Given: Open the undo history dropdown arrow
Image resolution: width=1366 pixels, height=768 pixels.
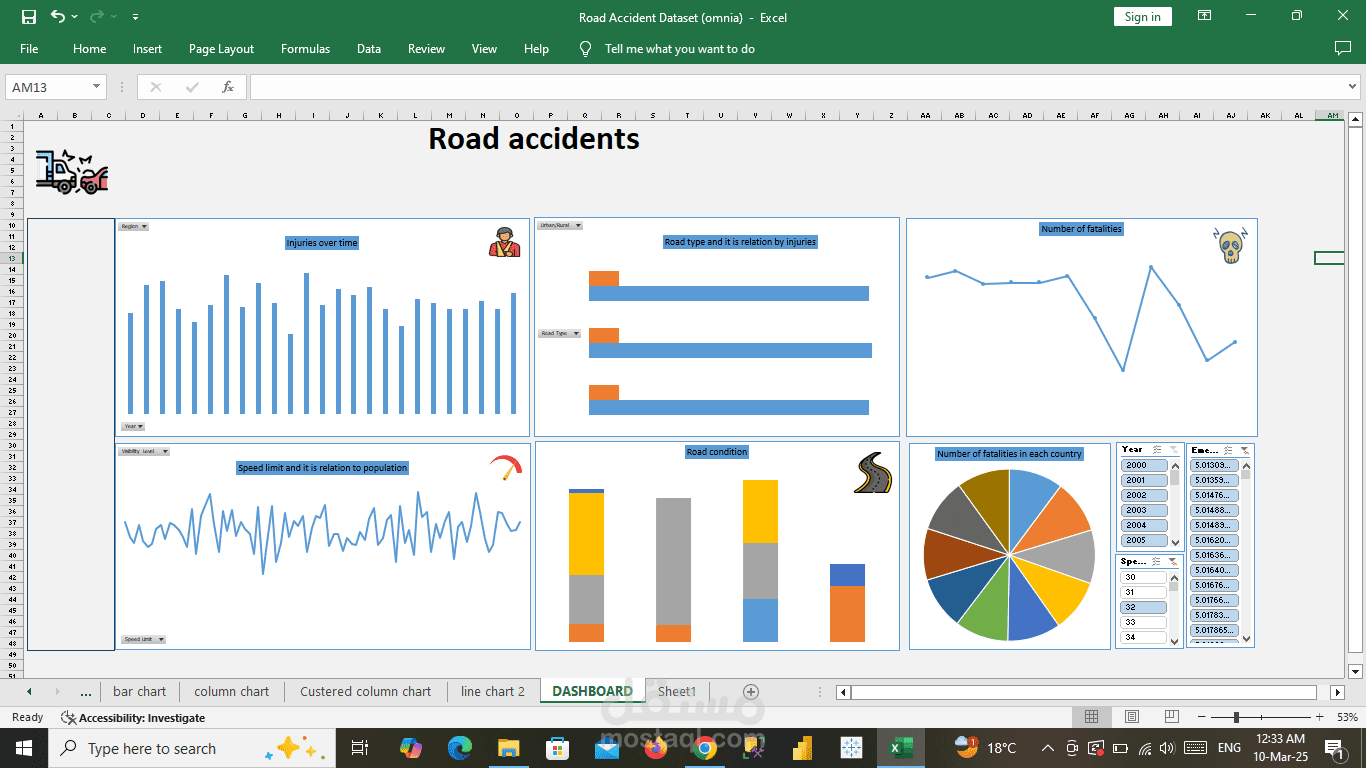Looking at the screenshot, I should pyautogui.click(x=75, y=17).
